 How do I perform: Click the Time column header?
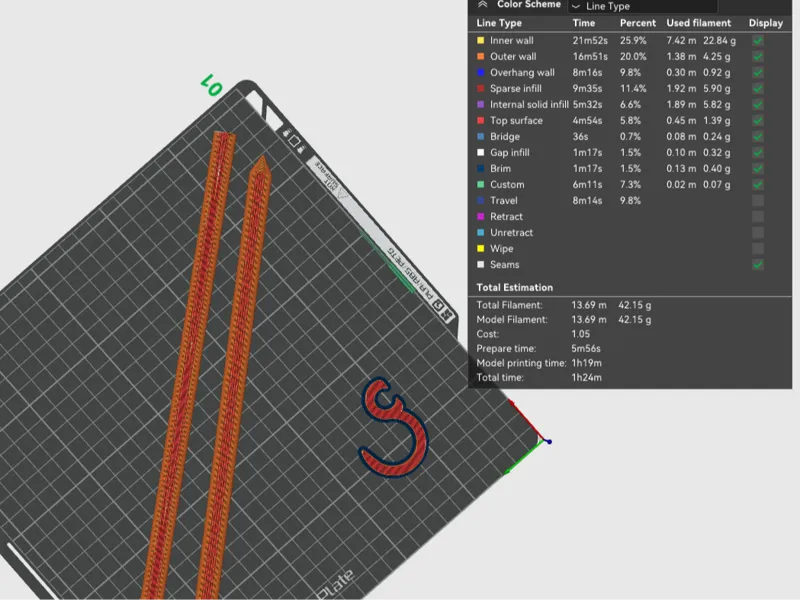584,23
